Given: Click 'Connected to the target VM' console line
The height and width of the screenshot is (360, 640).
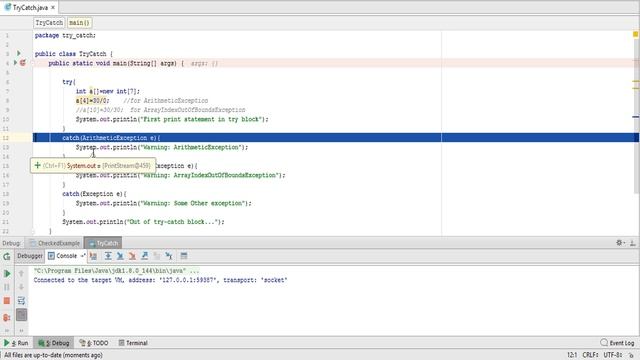Looking at the screenshot, I should [x=160, y=280].
